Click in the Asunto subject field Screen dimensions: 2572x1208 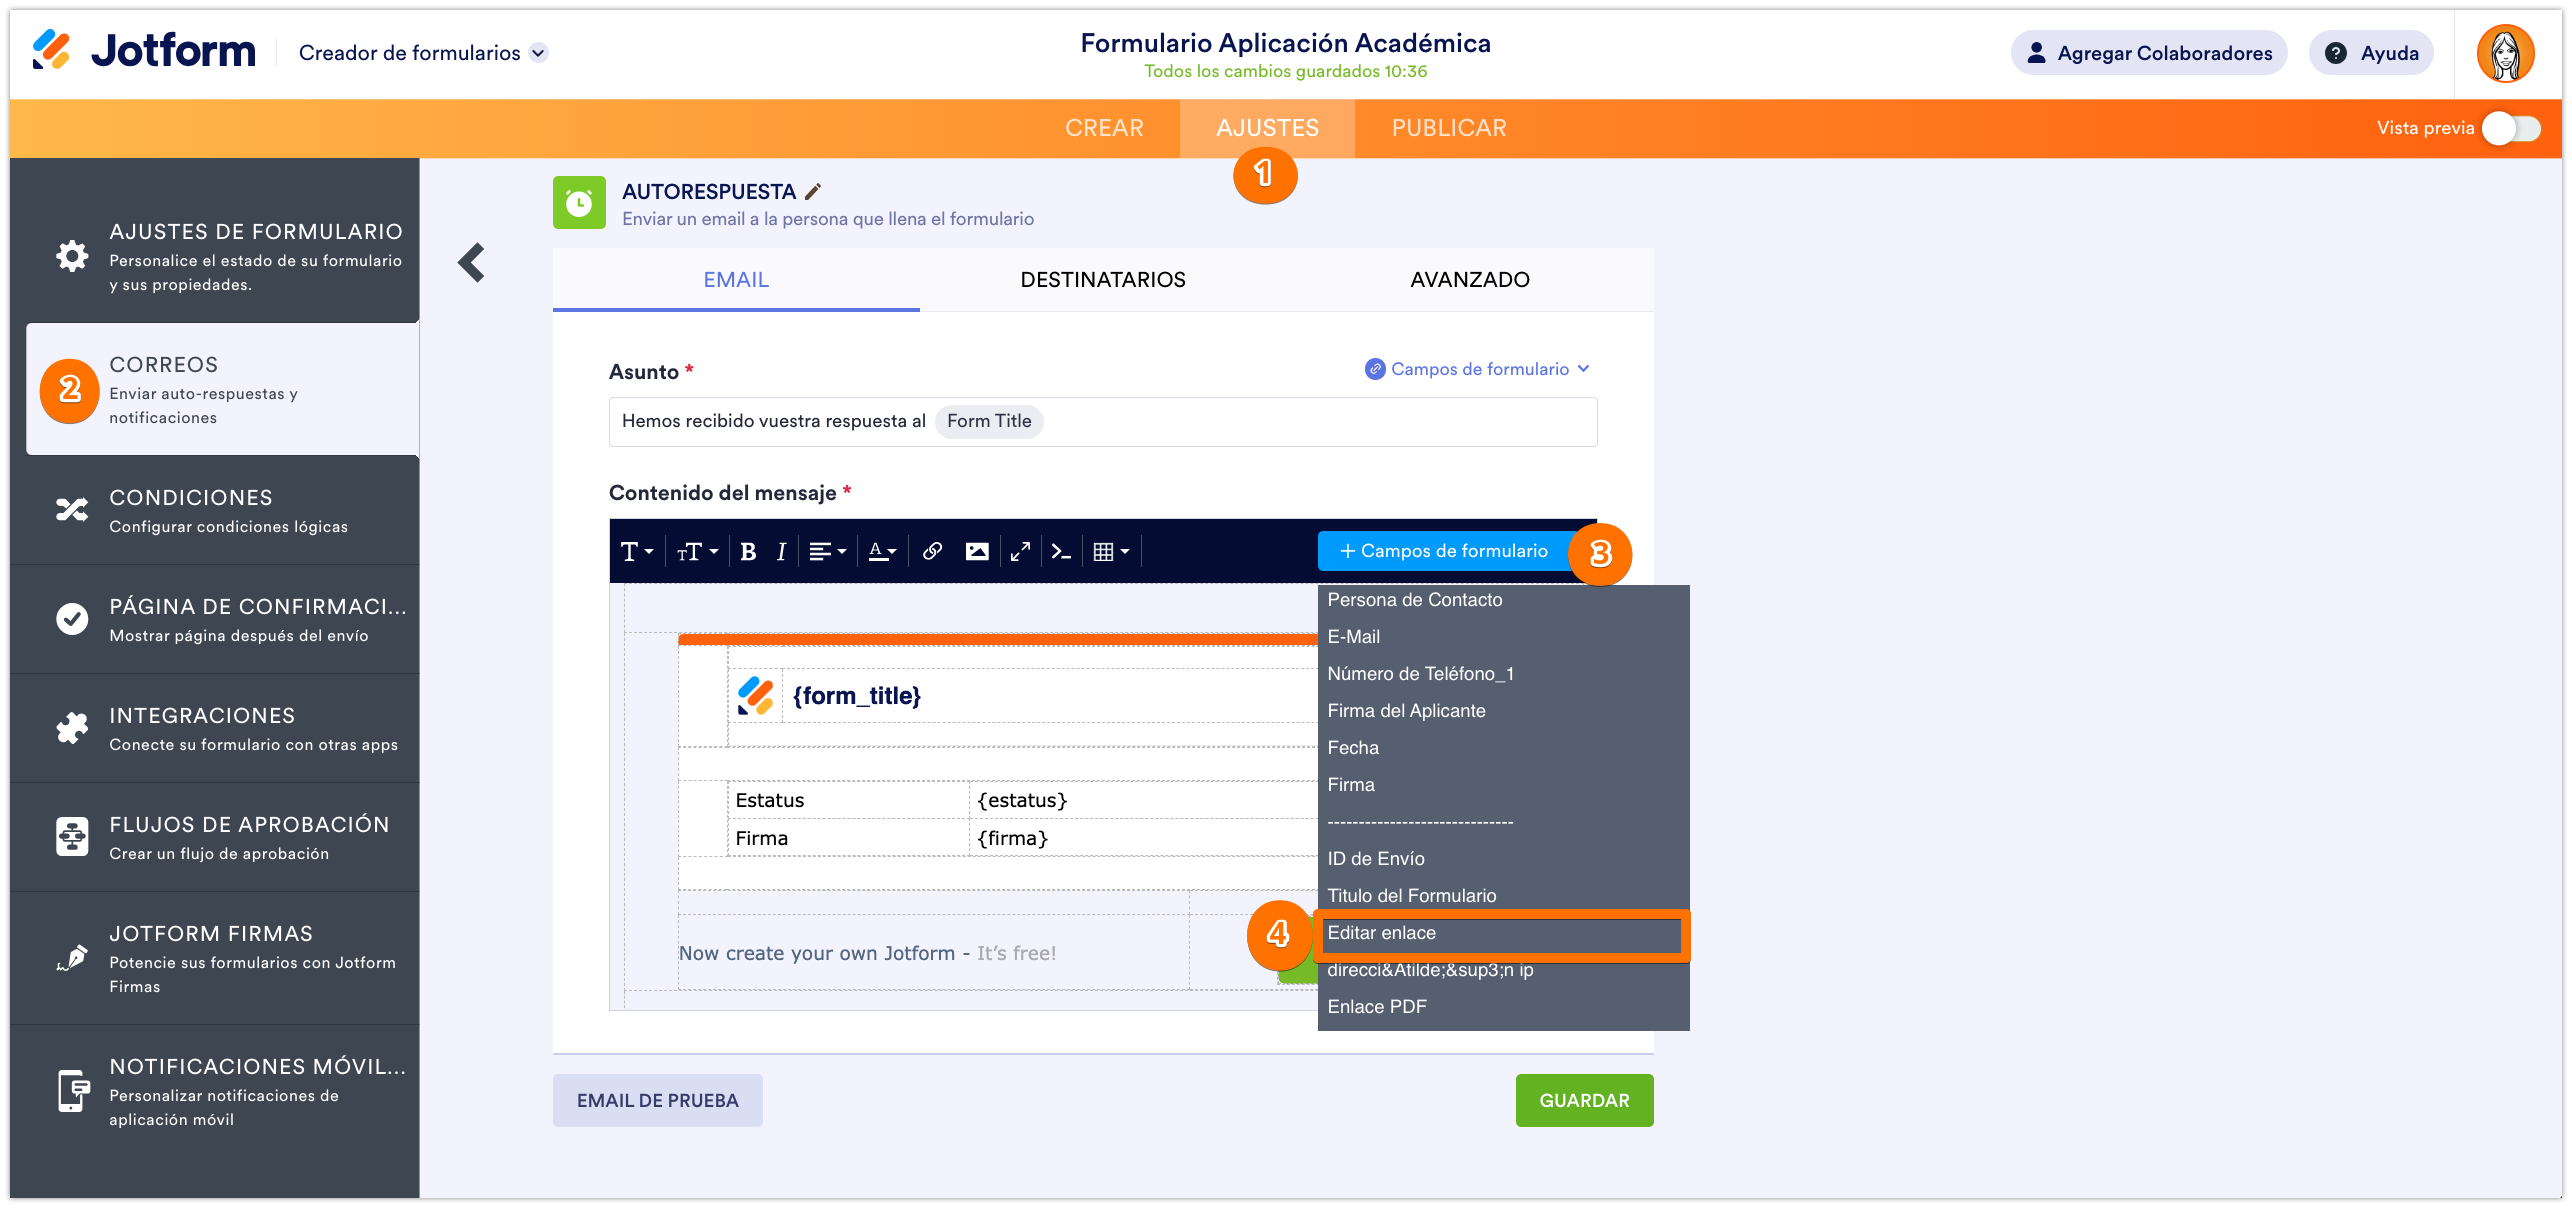[1300, 422]
